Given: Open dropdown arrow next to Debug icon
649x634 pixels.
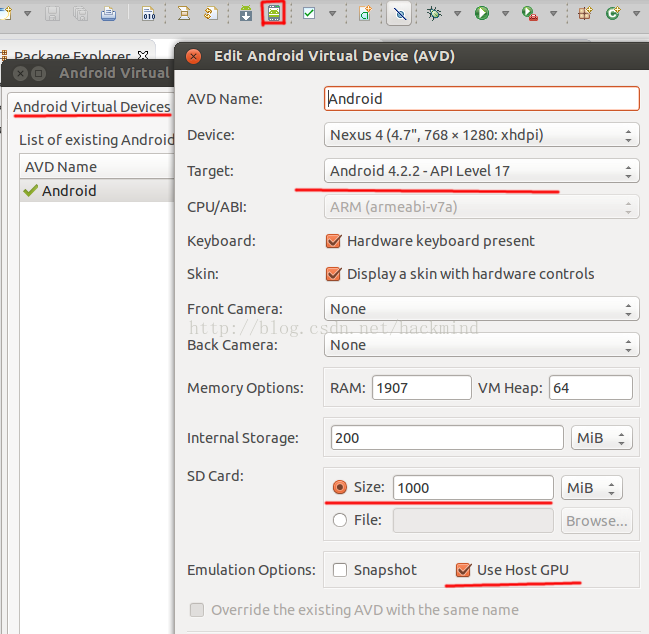Looking at the screenshot, I should tap(457, 14).
